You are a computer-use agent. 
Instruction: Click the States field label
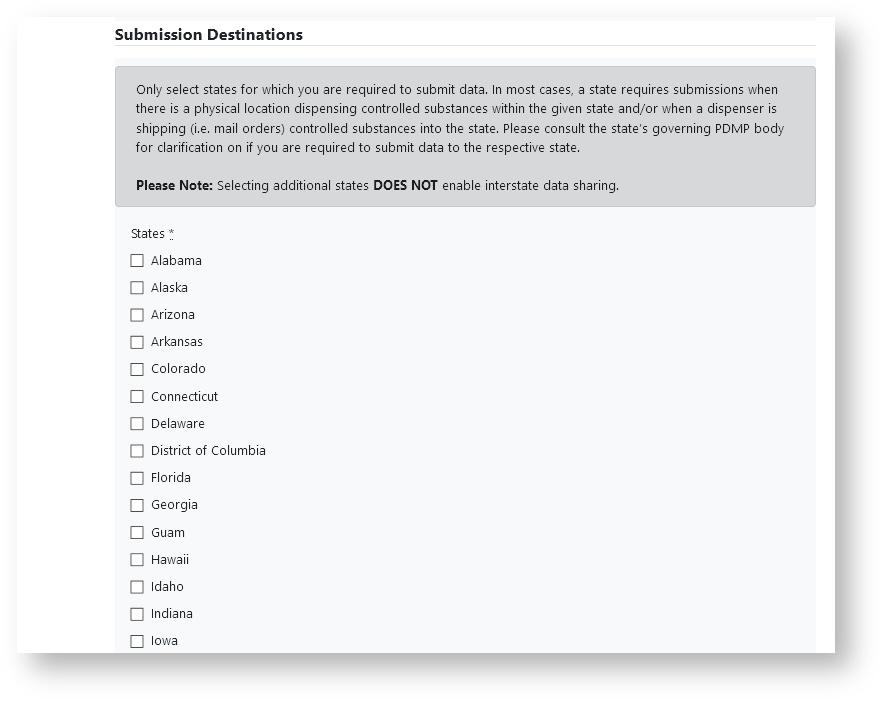point(148,234)
